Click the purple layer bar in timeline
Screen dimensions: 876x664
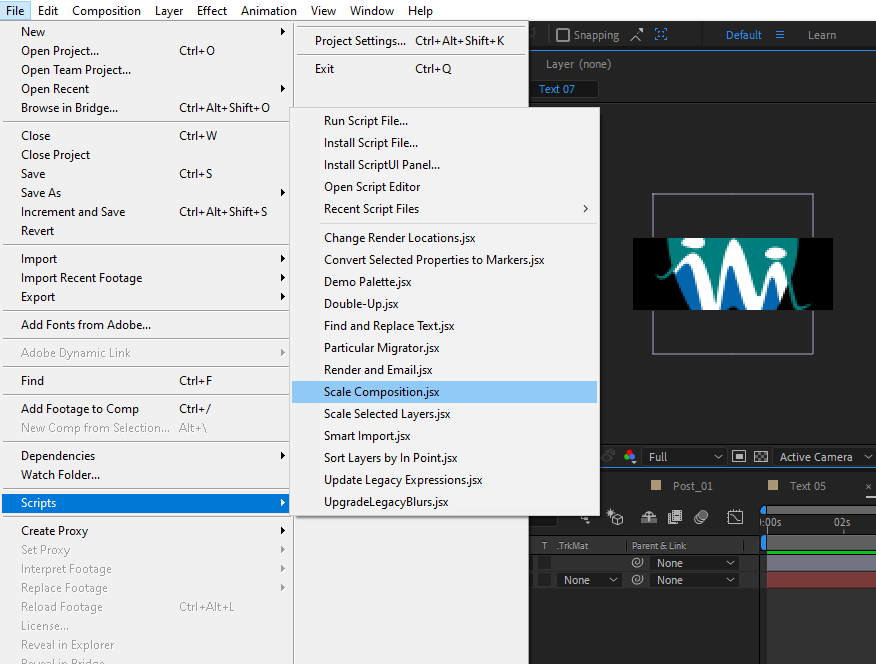coord(821,563)
